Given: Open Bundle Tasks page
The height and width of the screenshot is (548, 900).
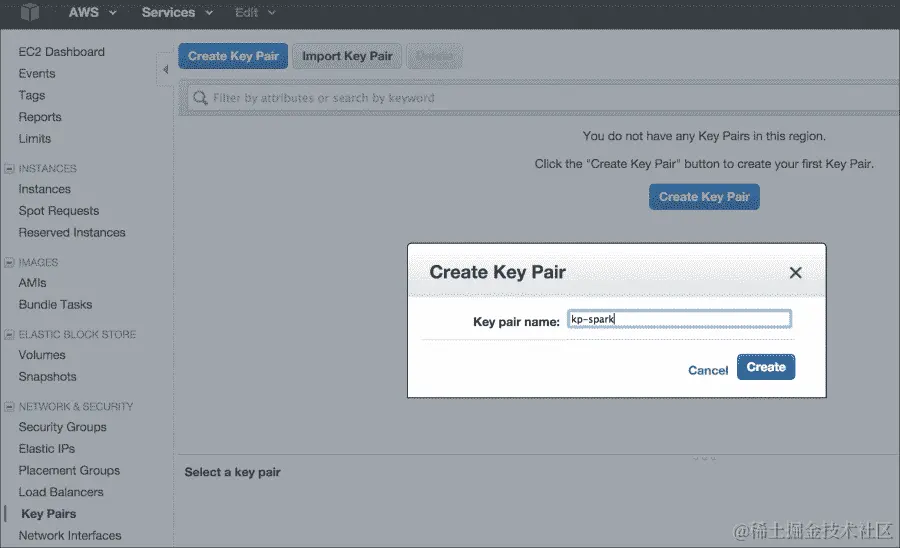Looking at the screenshot, I should coord(55,305).
